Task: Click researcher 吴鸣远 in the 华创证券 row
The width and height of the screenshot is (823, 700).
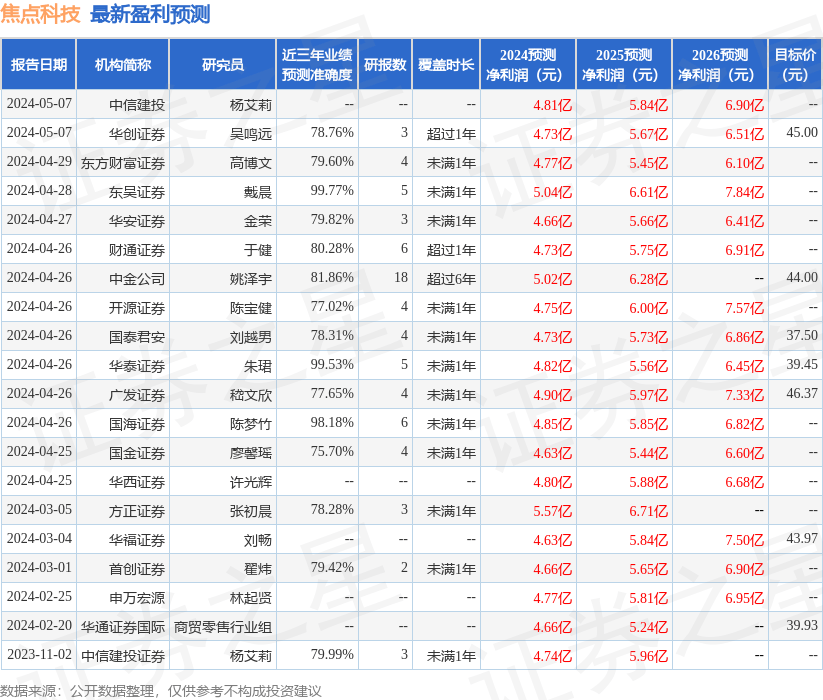Action: point(251,134)
